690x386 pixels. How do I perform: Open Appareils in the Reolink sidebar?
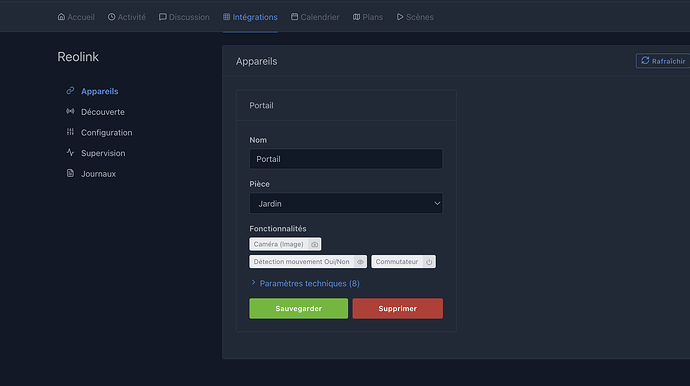tap(99, 91)
